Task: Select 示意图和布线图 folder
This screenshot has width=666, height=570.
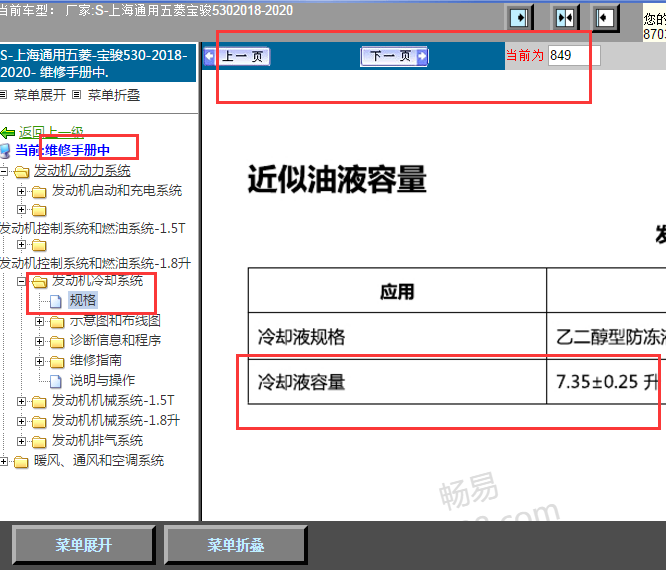Action: tap(115, 320)
